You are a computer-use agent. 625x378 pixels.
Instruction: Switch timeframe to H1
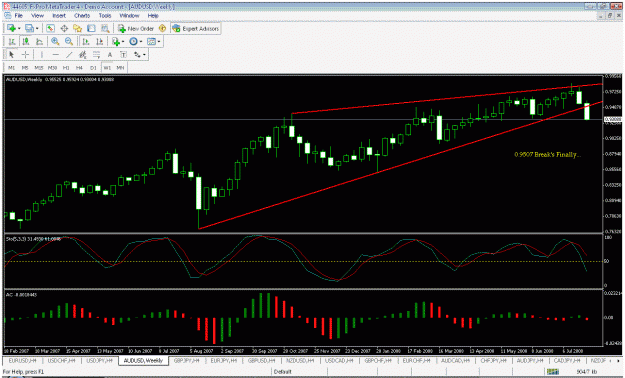[66, 68]
